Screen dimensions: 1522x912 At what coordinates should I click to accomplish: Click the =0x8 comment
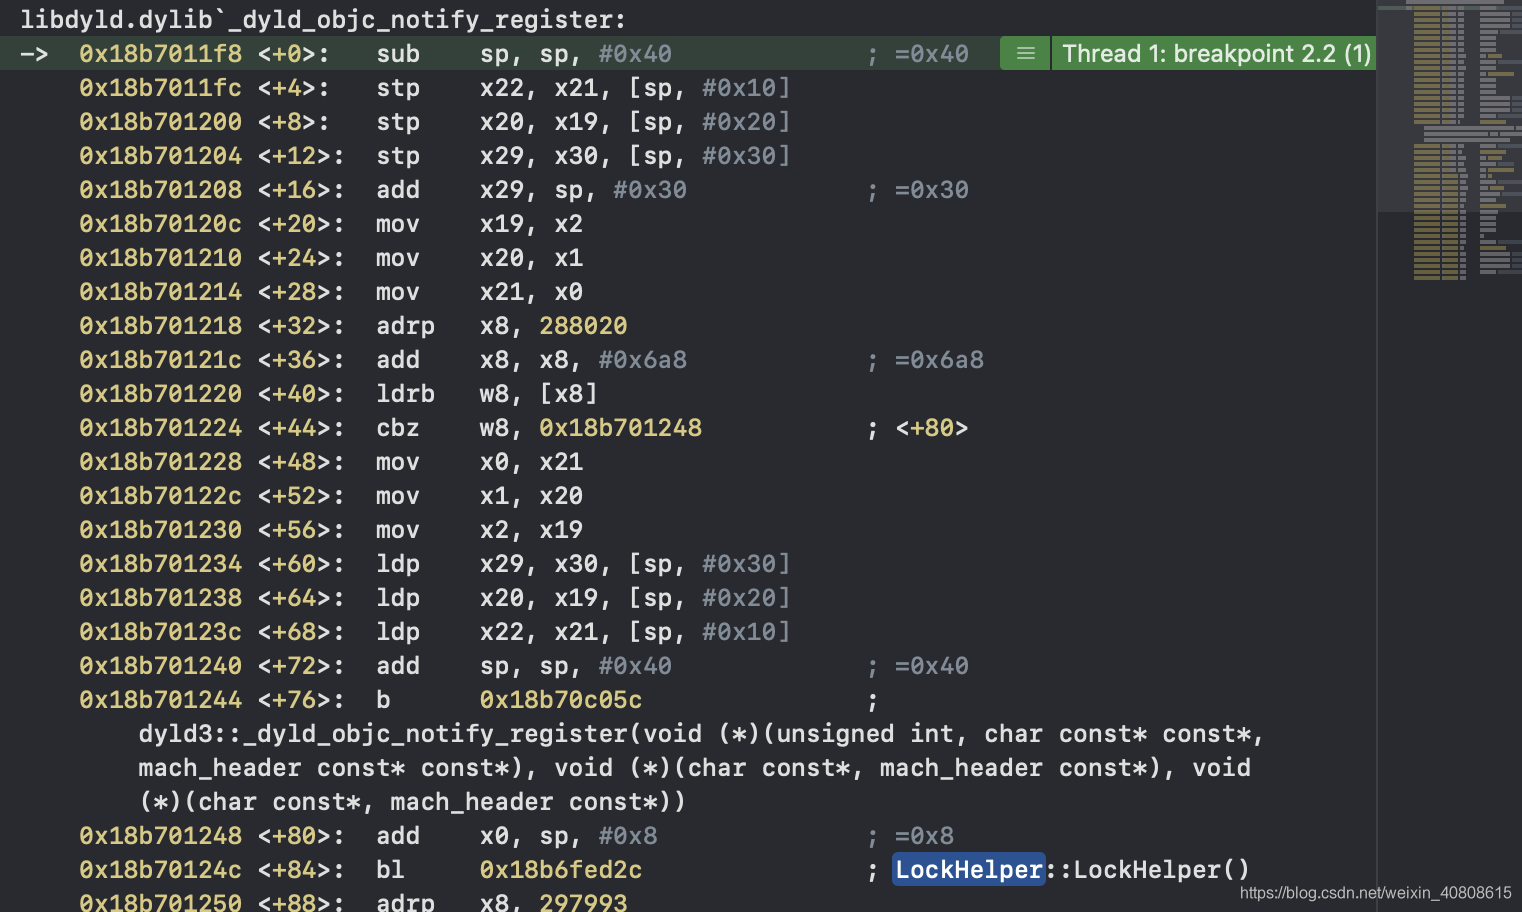click(924, 836)
